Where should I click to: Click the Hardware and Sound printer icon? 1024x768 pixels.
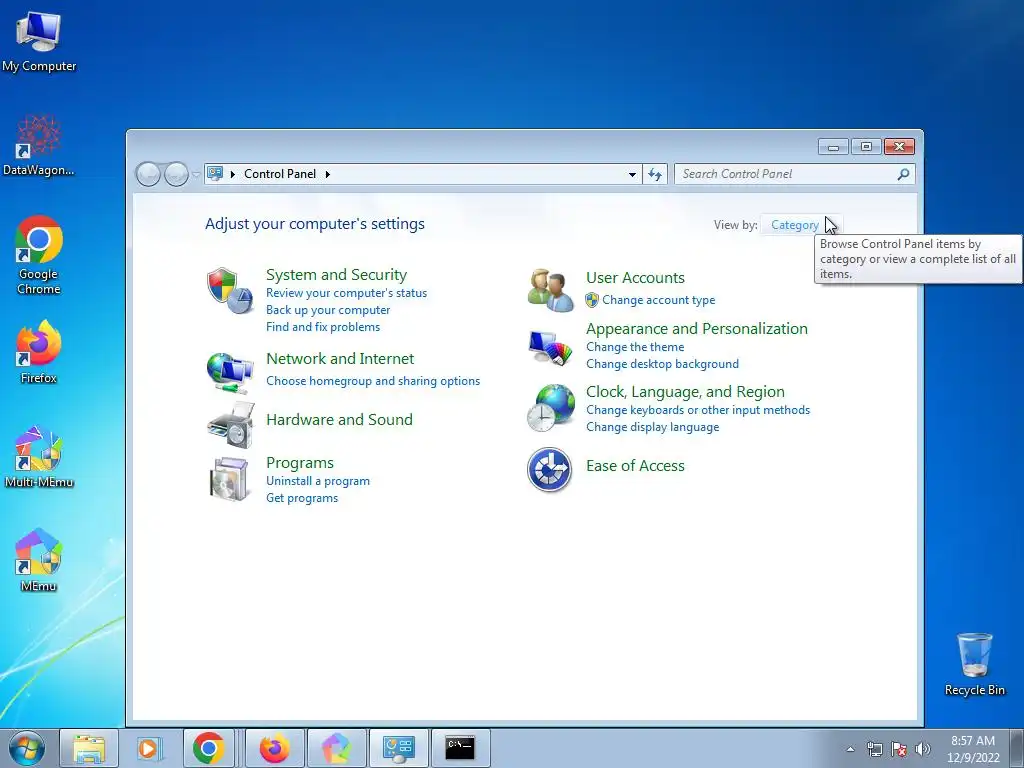click(x=230, y=425)
